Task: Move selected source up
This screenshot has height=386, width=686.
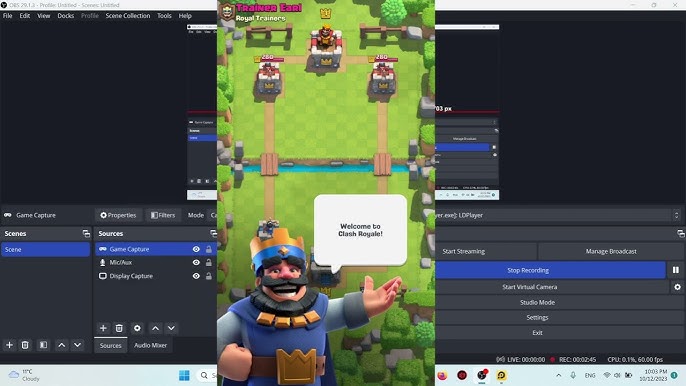Action: coord(155,328)
